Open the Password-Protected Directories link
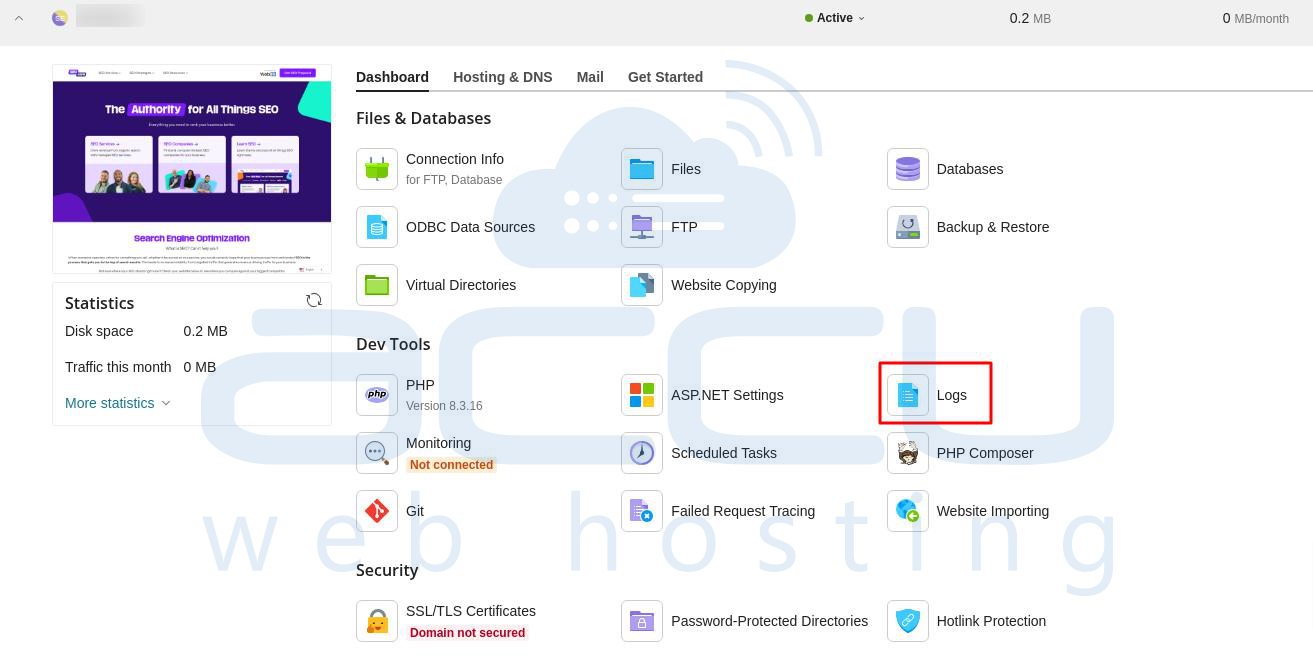The height and width of the screenshot is (656, 1313). tap(769, 621)
